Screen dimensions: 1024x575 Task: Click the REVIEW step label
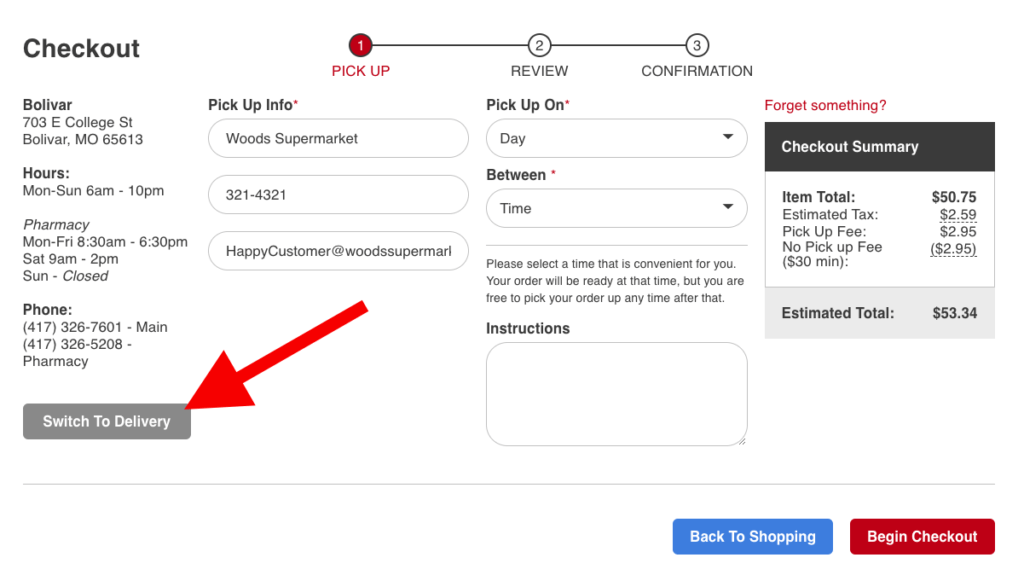(539, 71)
